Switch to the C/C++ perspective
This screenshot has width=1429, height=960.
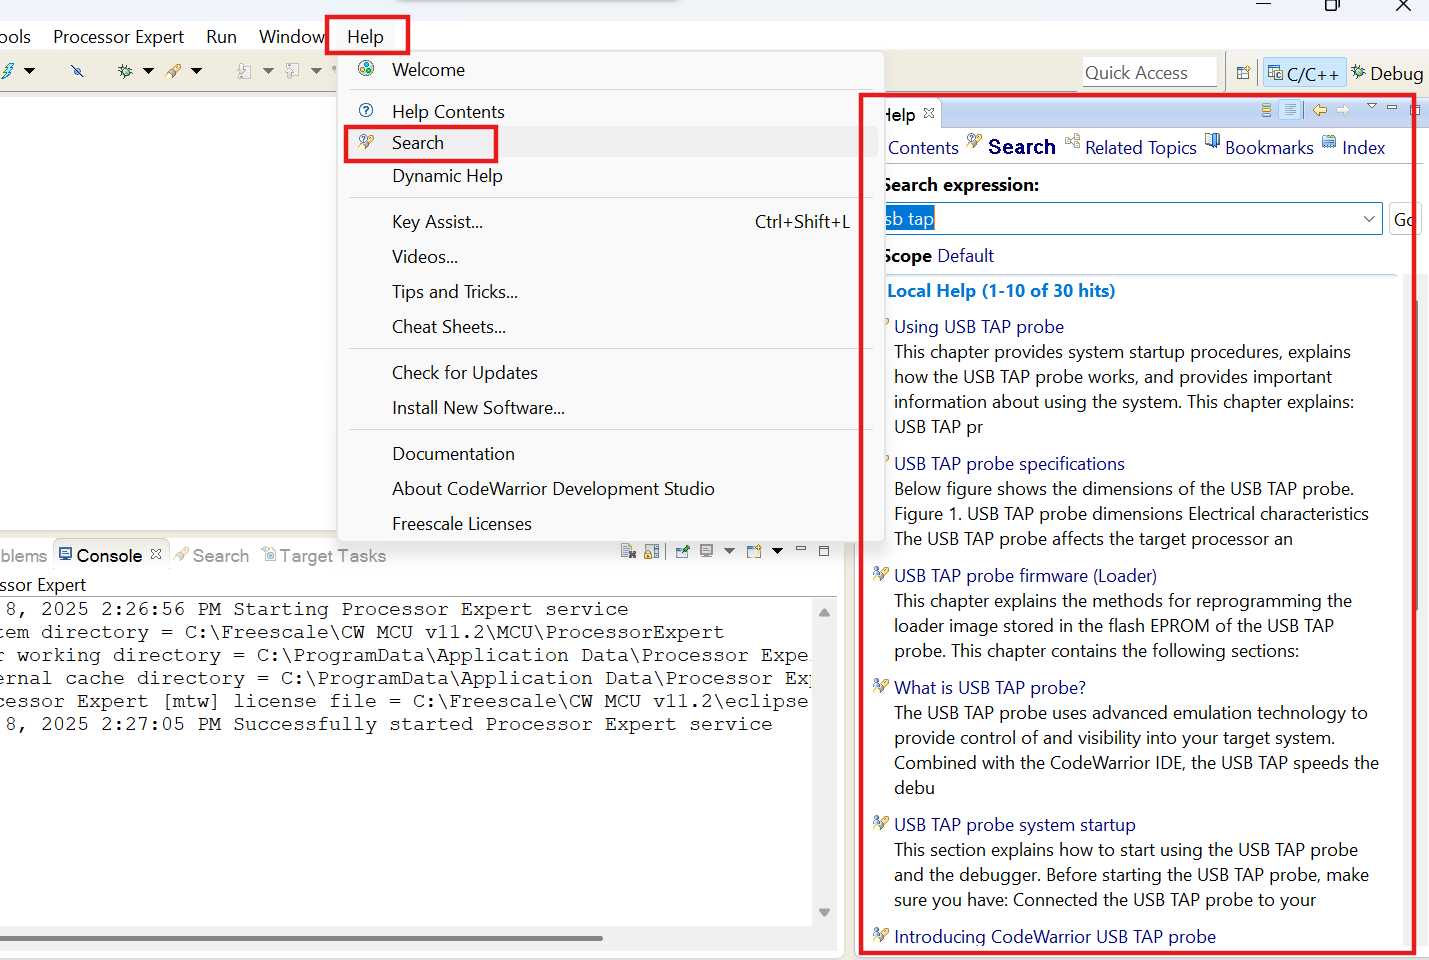pyautogui.click(x=1303, y=73)
